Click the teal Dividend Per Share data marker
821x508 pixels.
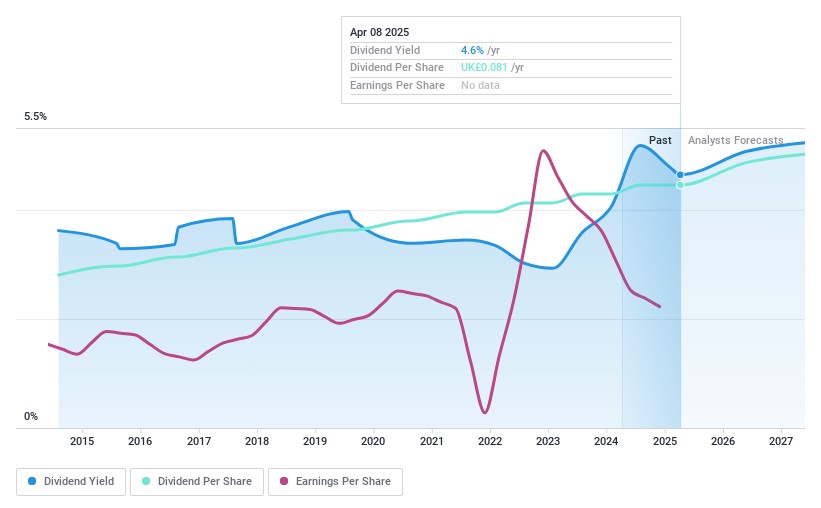click(x=680, y=185)
